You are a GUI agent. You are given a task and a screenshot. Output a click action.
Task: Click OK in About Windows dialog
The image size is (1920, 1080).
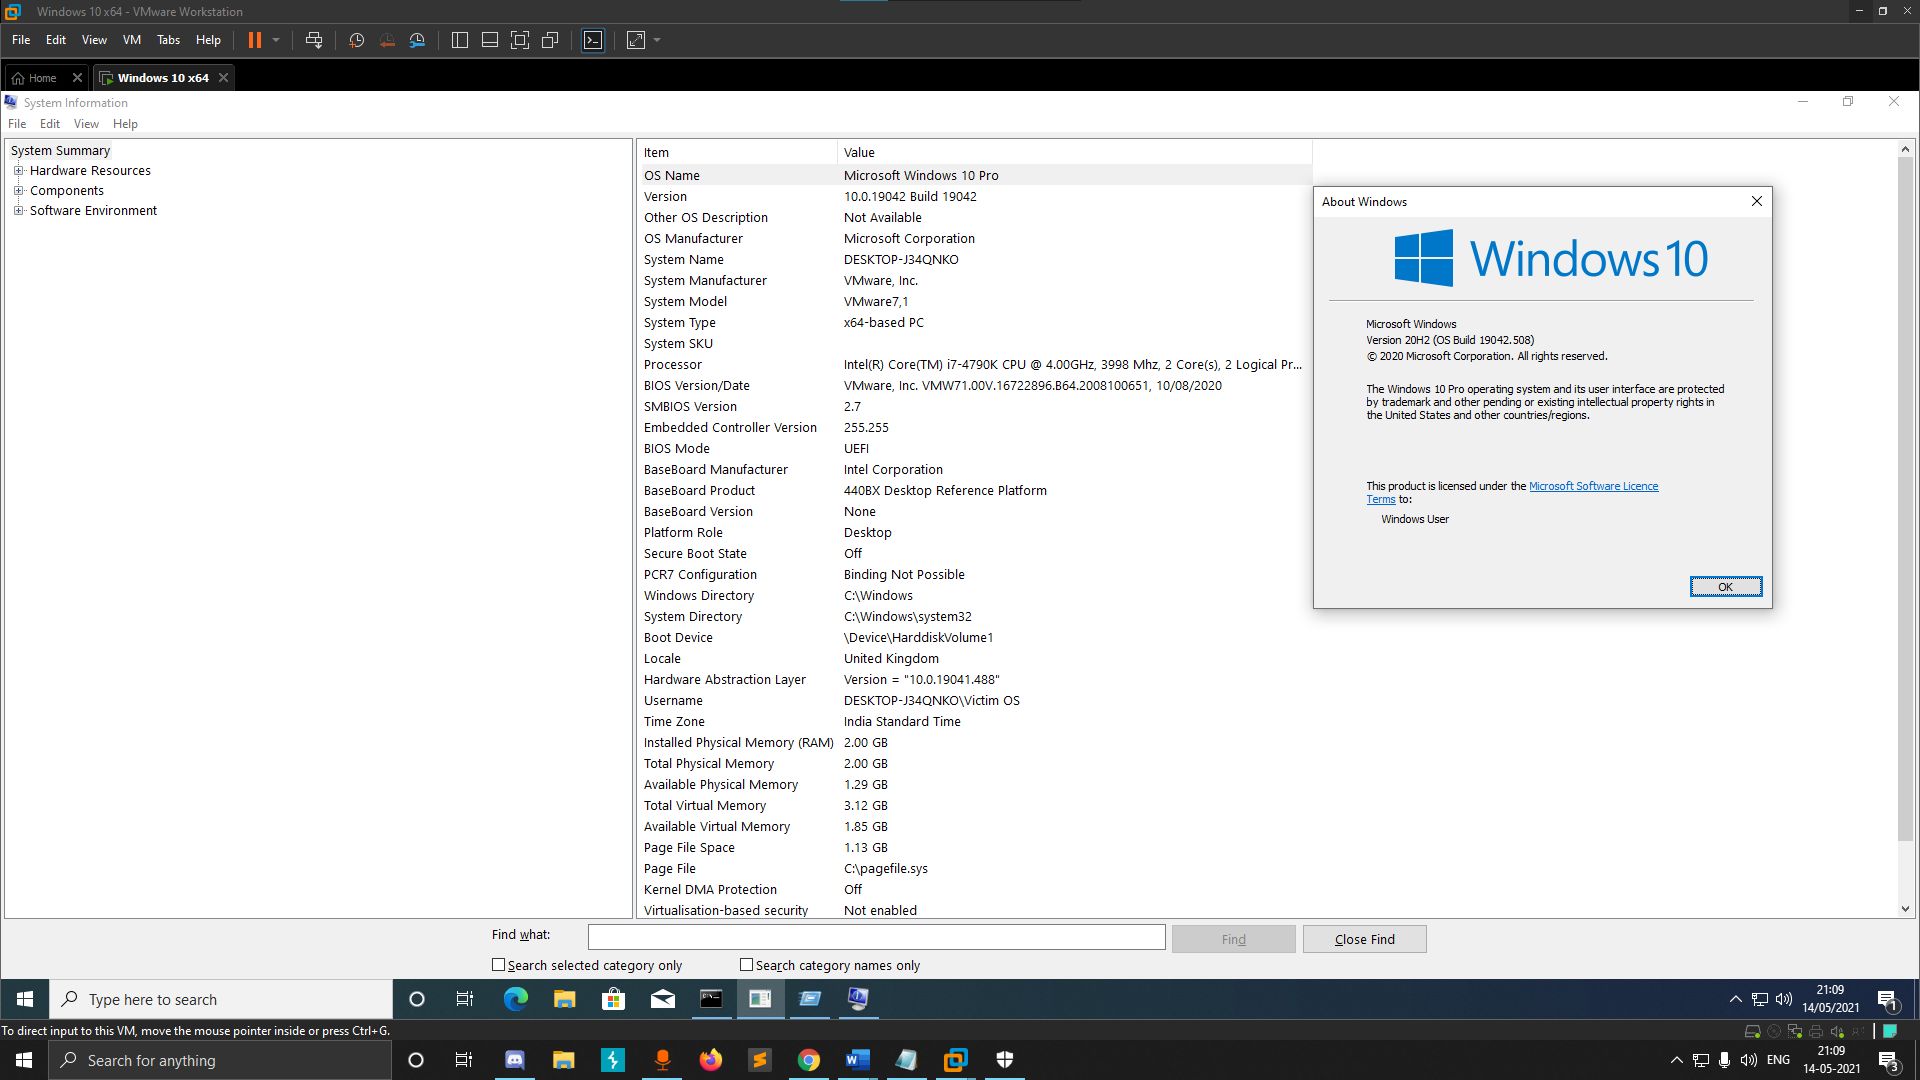[x=1725, y=587]
